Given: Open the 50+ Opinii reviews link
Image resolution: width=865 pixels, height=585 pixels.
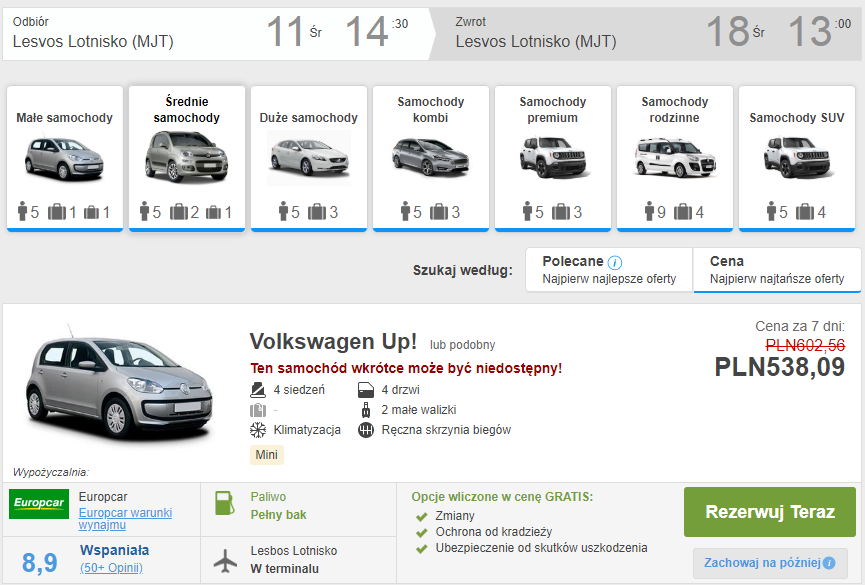Looking at the screenshot, I should pyautogui.click(x=111, y=568).
